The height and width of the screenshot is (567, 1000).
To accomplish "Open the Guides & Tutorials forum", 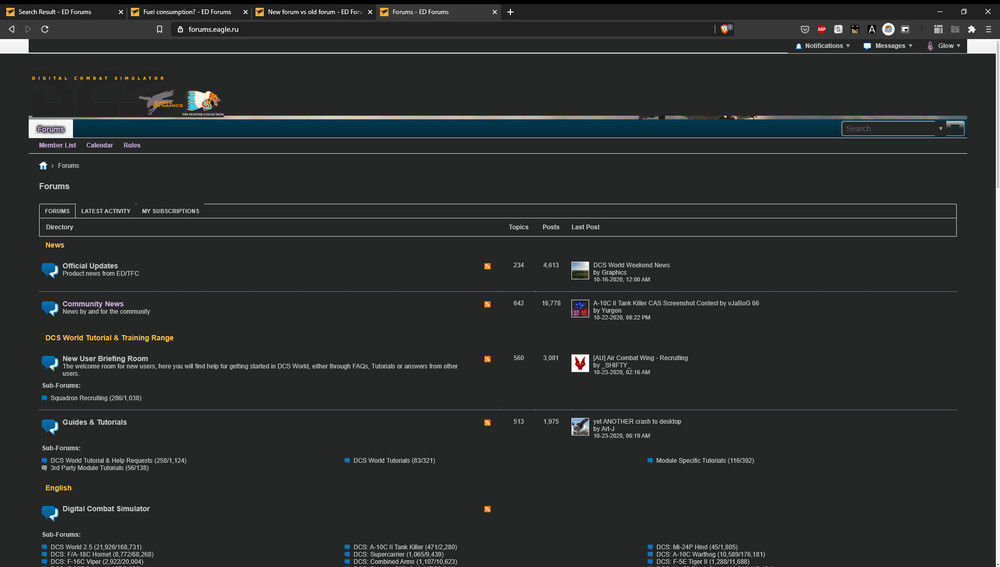I will click(94, 422).
